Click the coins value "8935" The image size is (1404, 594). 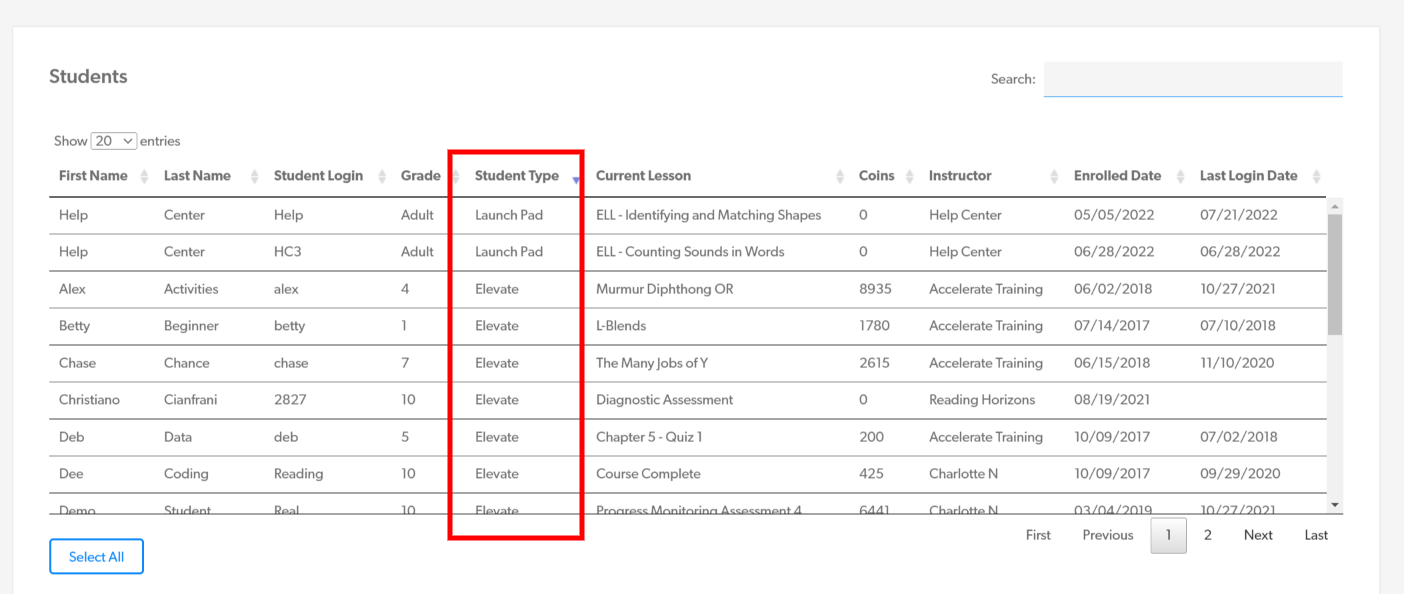tap(875, 289)
